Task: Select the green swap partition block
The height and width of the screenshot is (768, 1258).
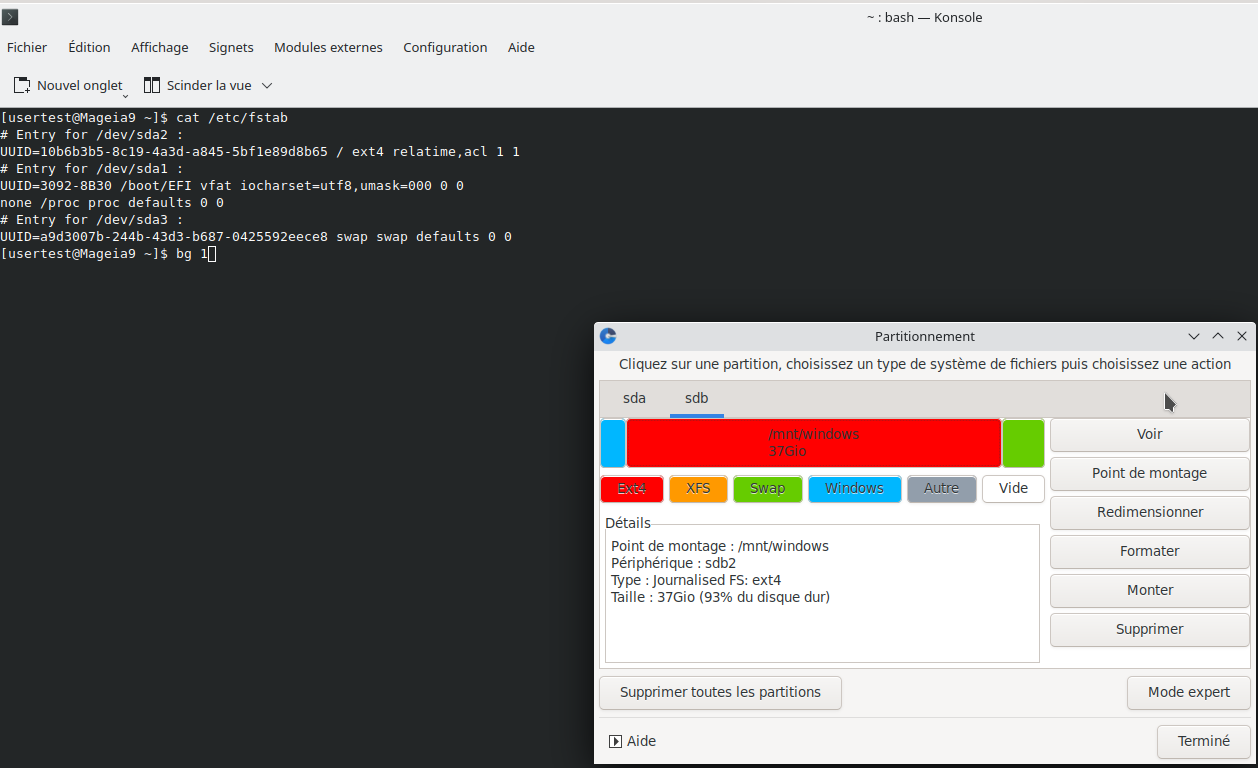Action: coord(1023,443)
